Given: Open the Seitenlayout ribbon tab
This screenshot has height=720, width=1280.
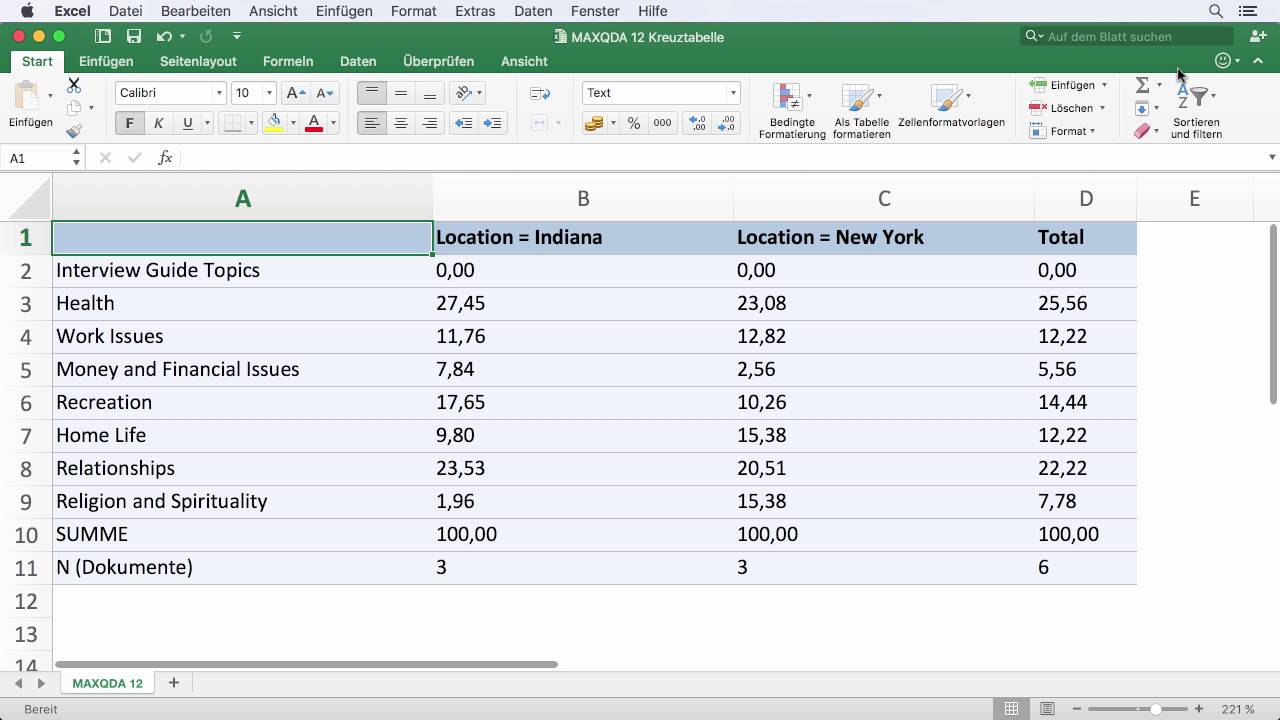Looking at the screenshot, I should tap(198, 61).
